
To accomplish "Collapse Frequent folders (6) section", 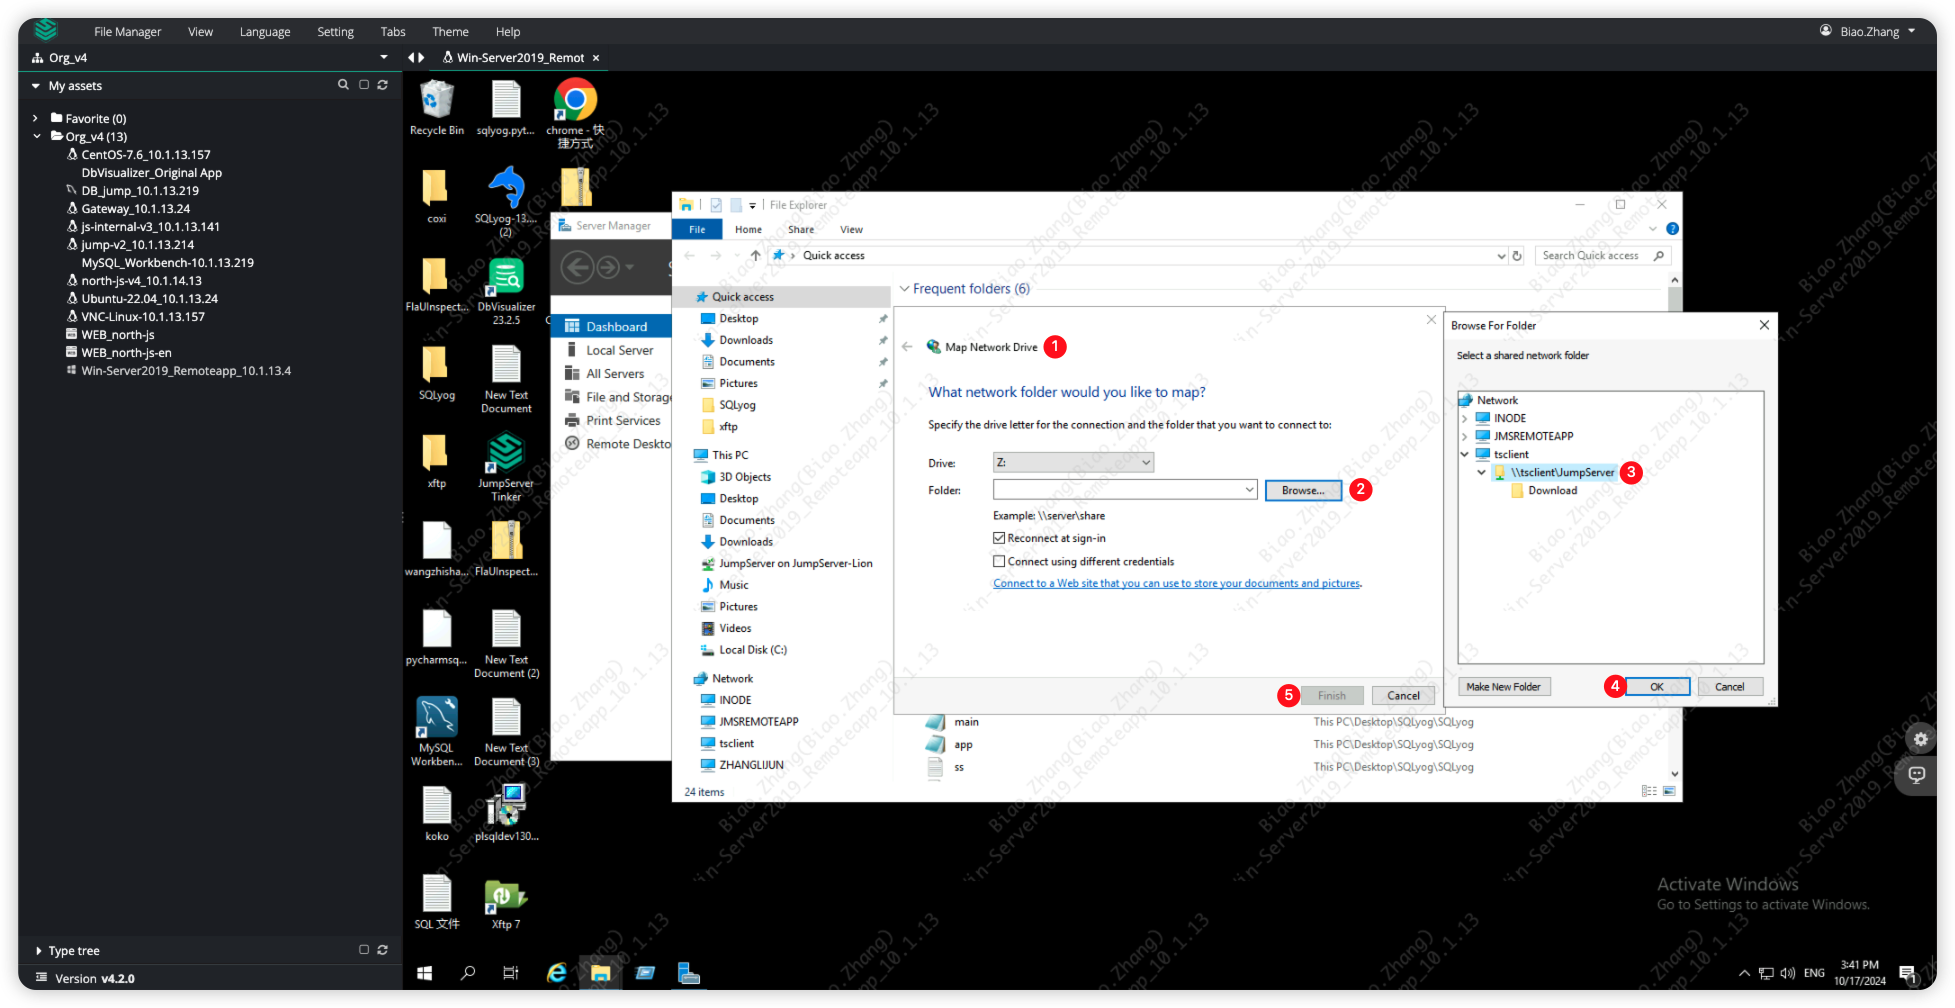I will [x=904, y=289].
